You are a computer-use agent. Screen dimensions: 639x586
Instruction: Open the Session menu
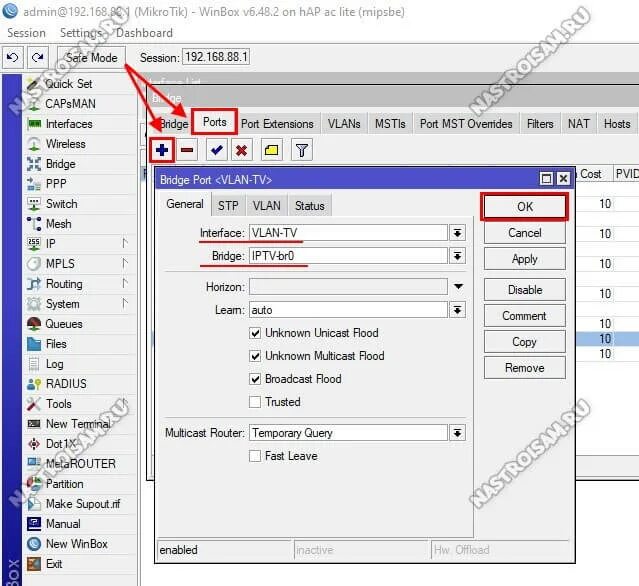26,33
